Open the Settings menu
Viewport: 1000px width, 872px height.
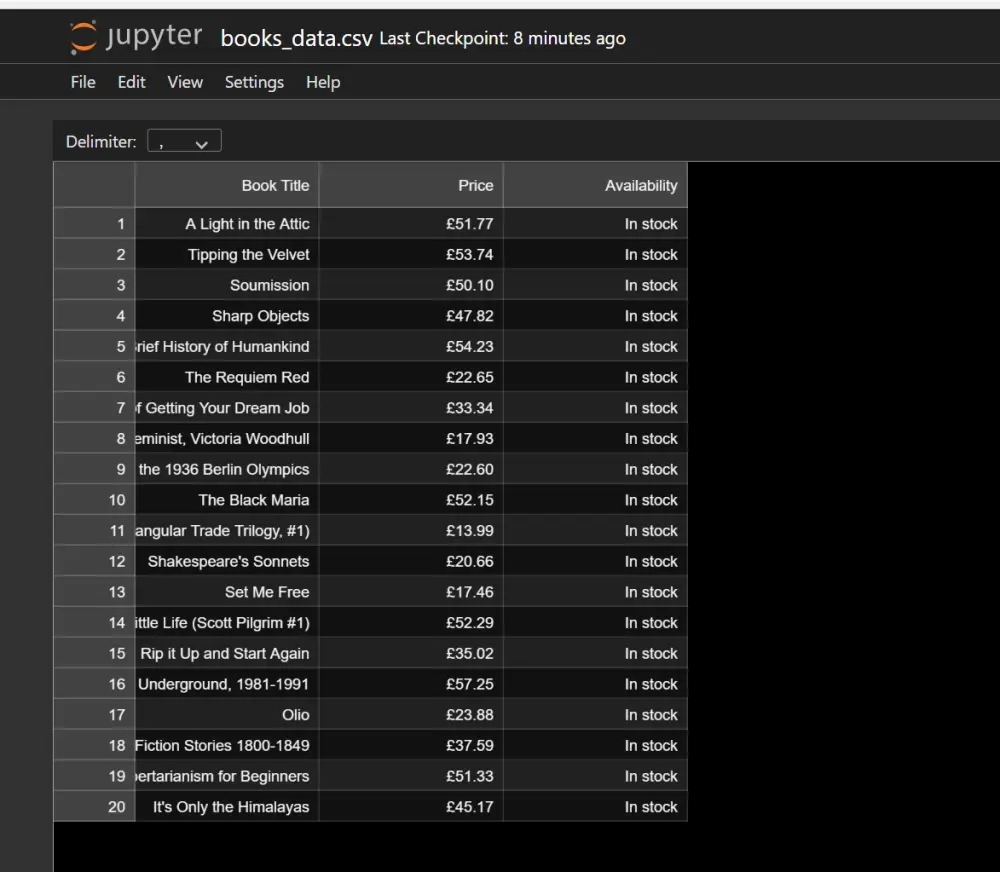tap(254, 82)
